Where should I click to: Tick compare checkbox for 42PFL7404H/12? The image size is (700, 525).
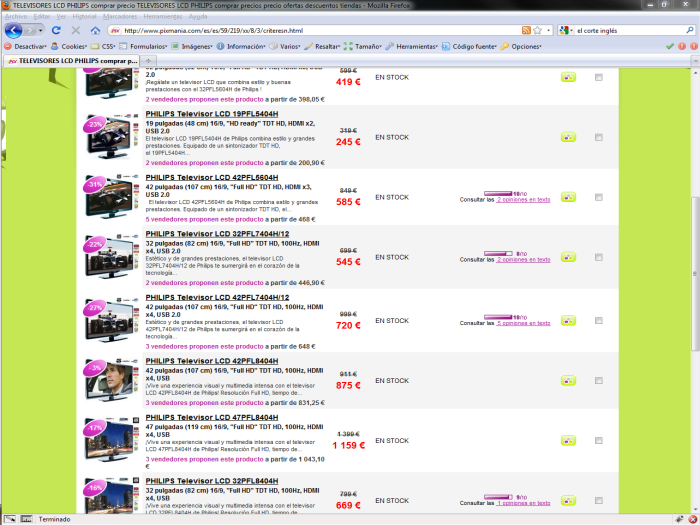[599, 321]
